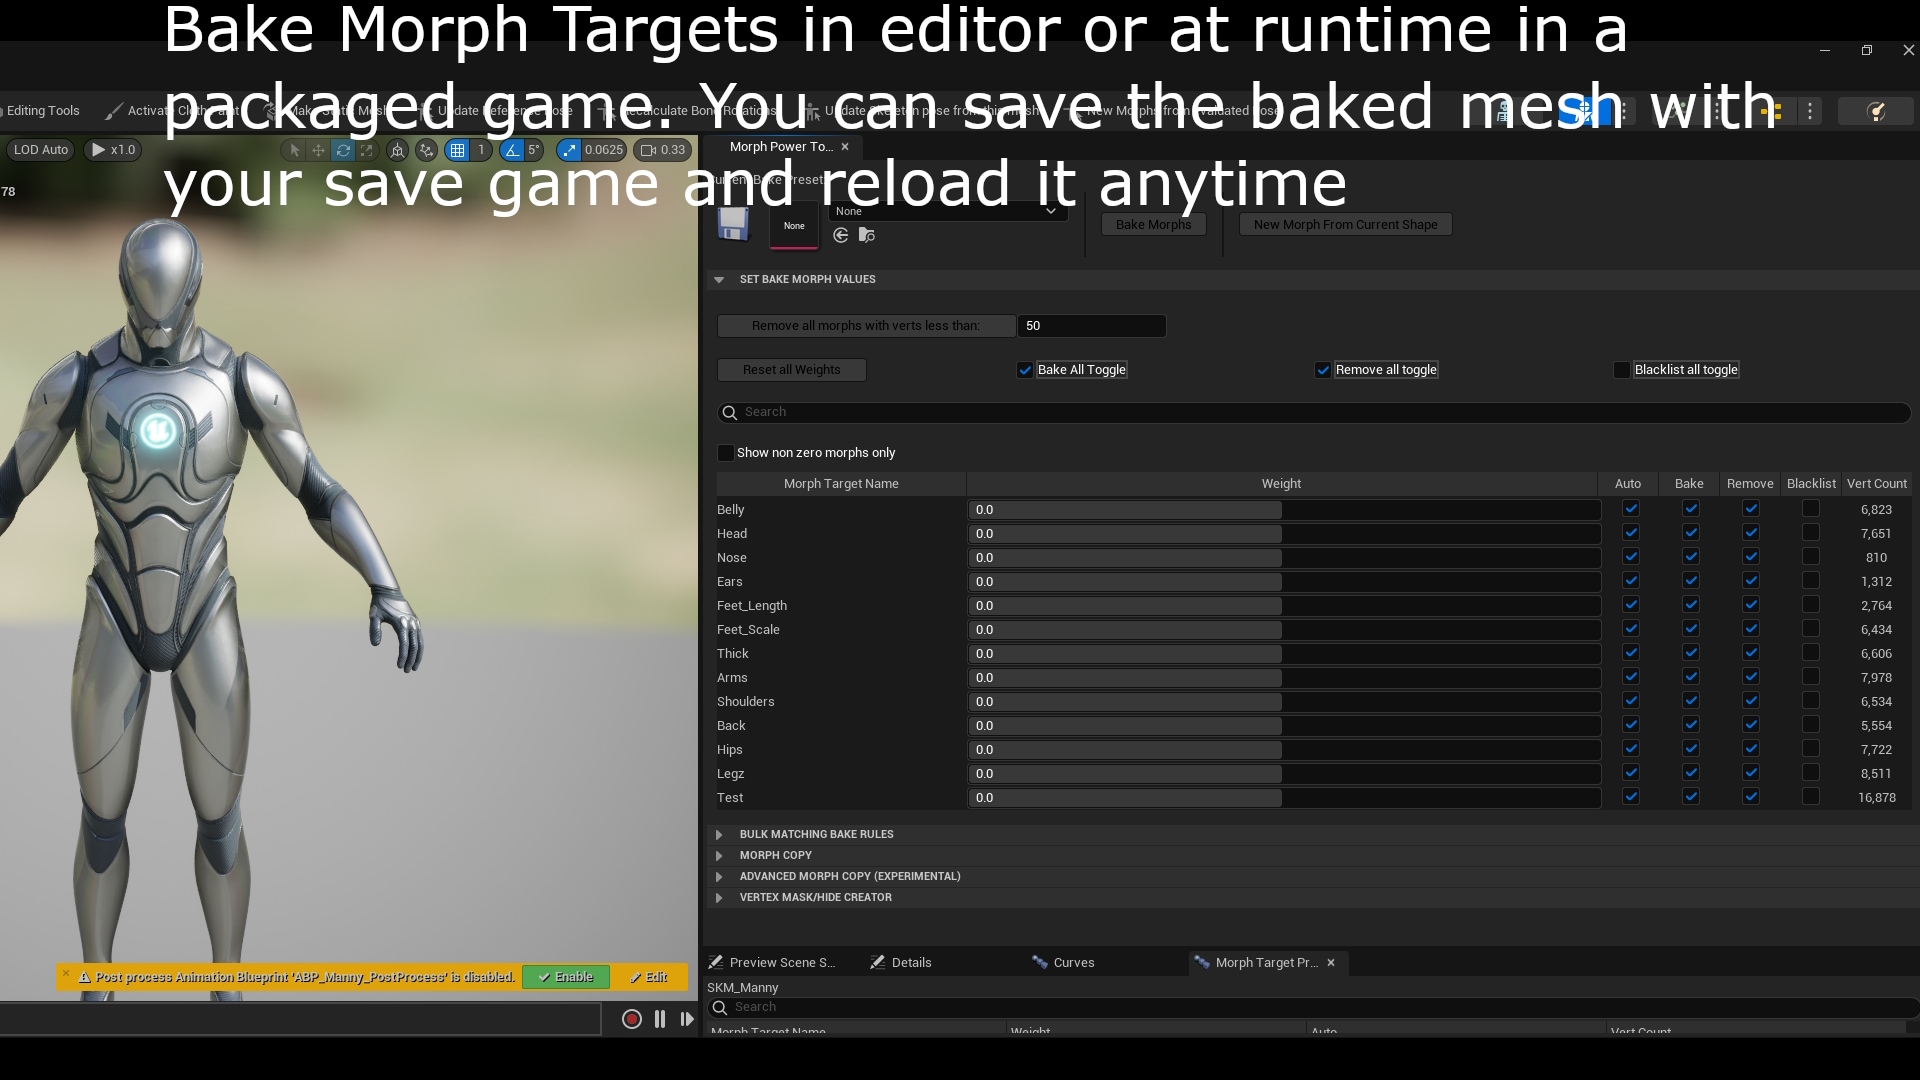This screenshot has width=1920, height=1080.
Task: Toggle the Bake All Toggle checkbox
Action: (x=1025, y=370)
